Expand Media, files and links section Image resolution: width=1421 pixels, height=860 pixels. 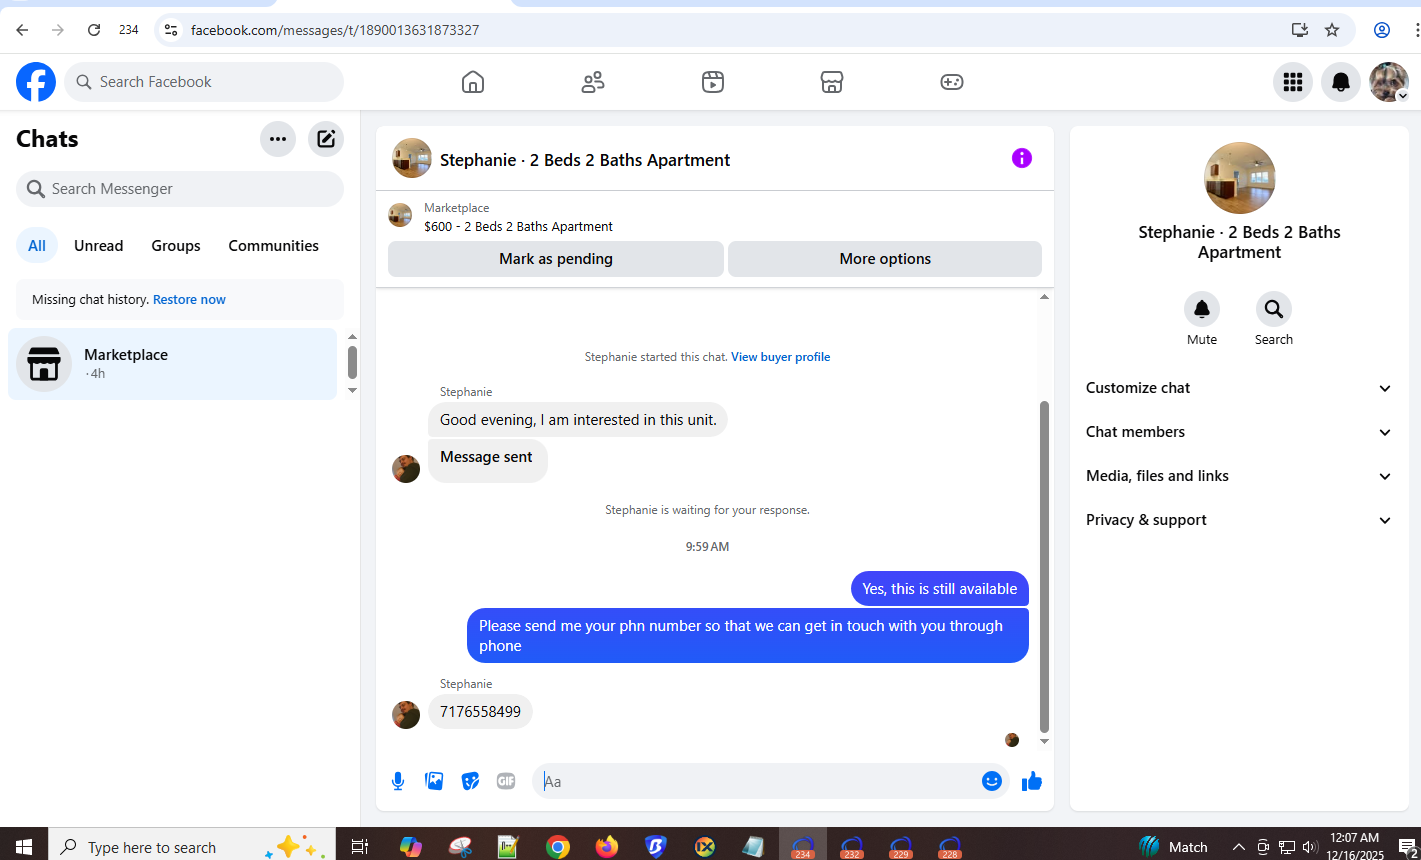tap(1240, 476)
